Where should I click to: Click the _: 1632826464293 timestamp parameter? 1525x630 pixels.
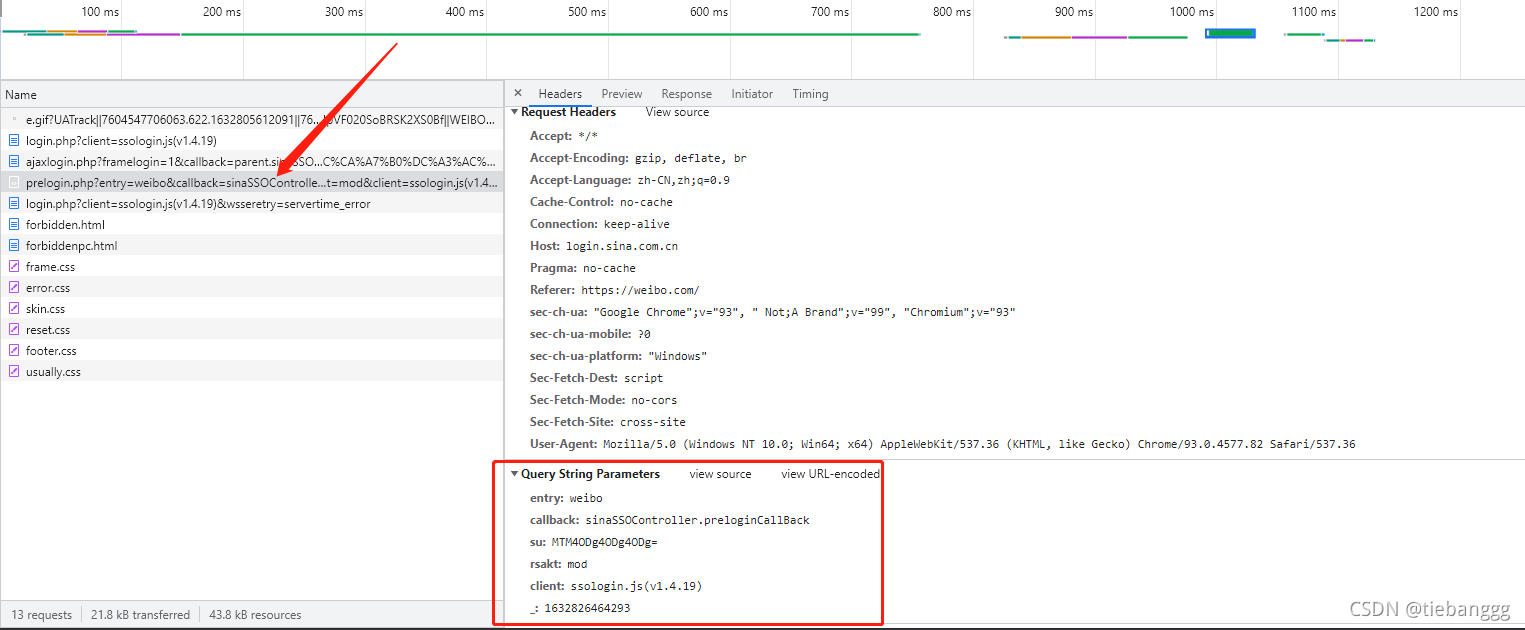580,608
